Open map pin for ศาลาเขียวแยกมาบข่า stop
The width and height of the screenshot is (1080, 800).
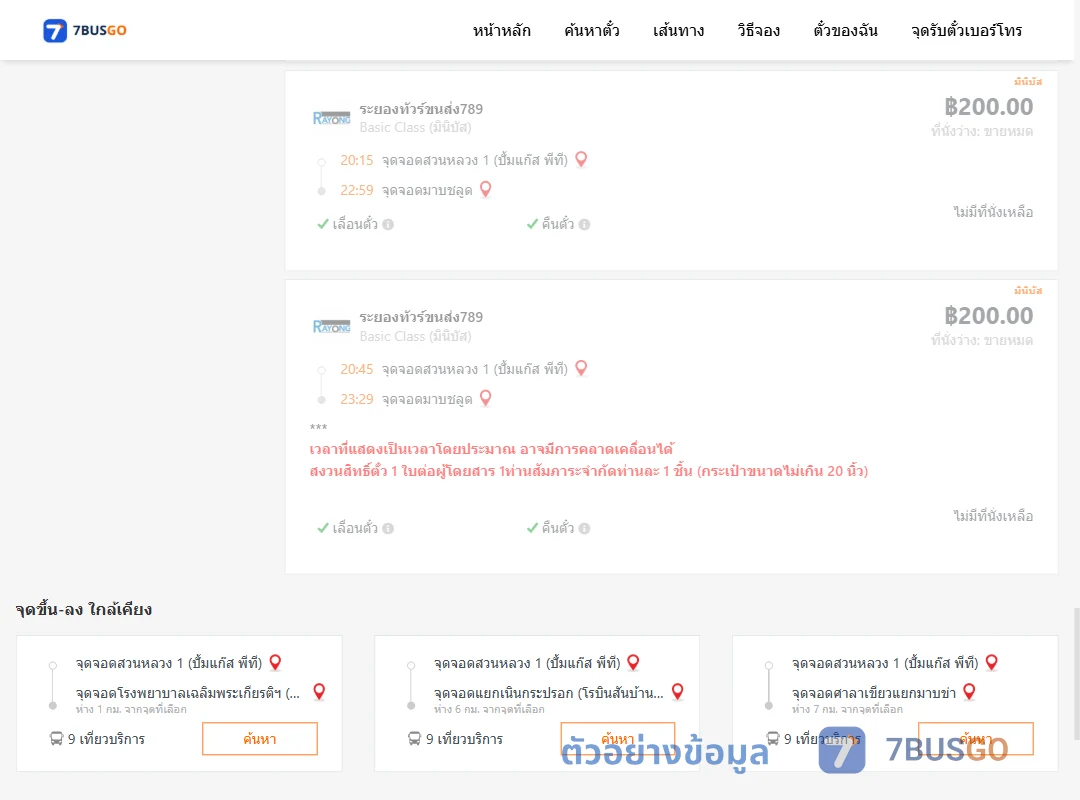[x=969, y=692]
